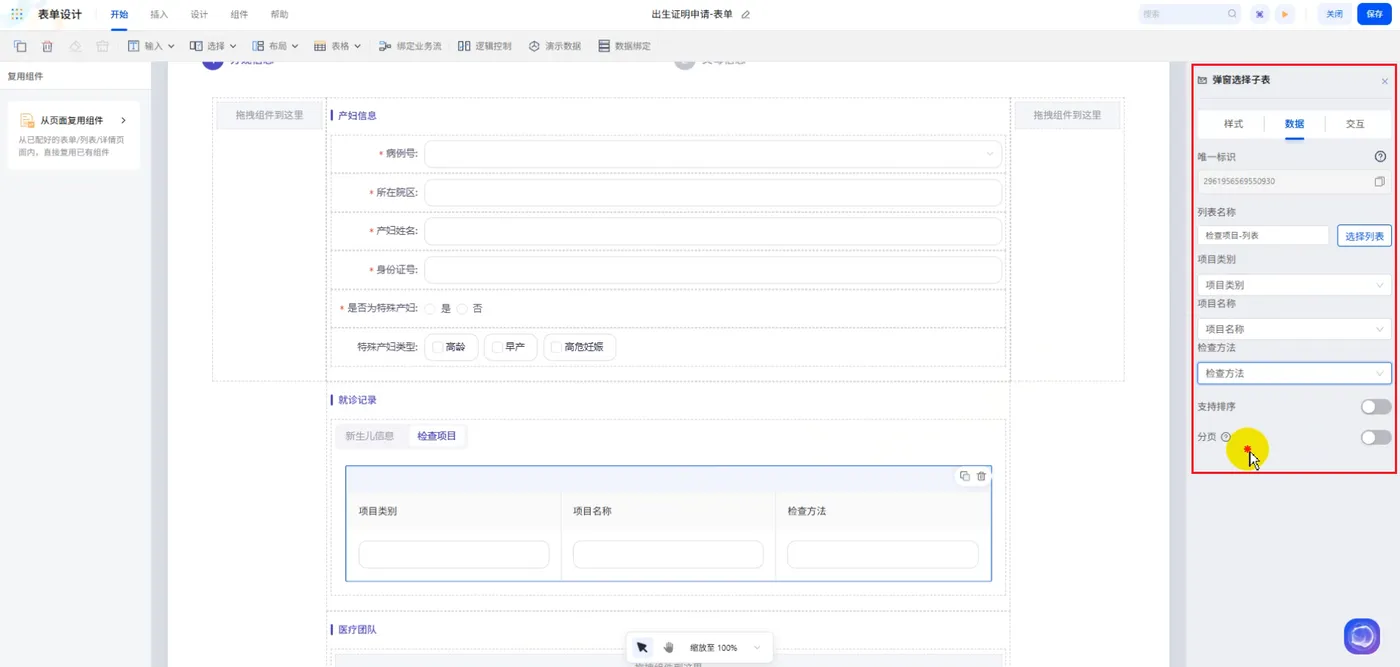The height and width of the screenshot is (667, 1400).
Task: Check the 早产 checkbox
Action: tap(497, 347)
